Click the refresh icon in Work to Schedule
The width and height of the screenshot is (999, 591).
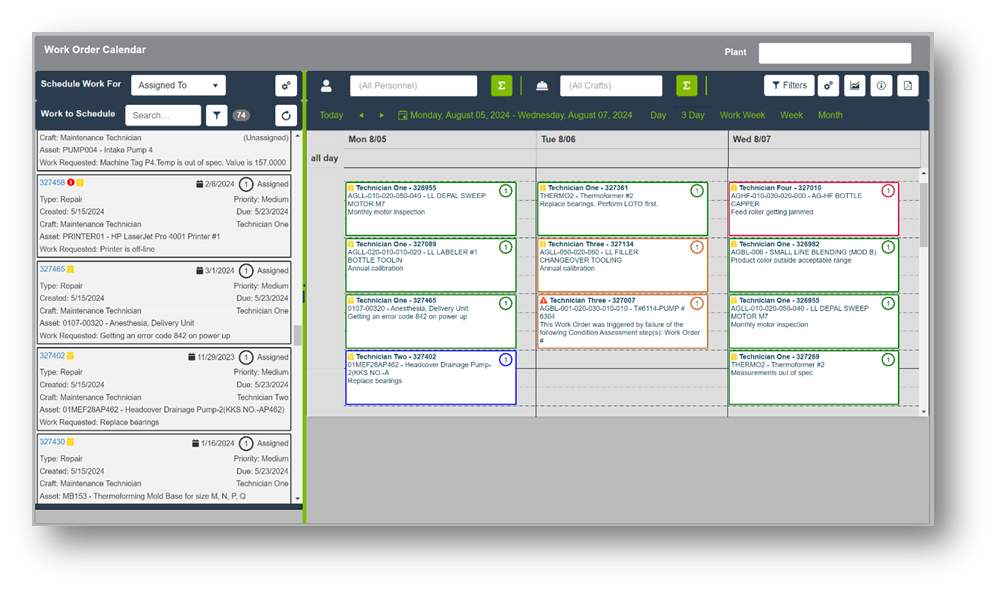[285, 115]
